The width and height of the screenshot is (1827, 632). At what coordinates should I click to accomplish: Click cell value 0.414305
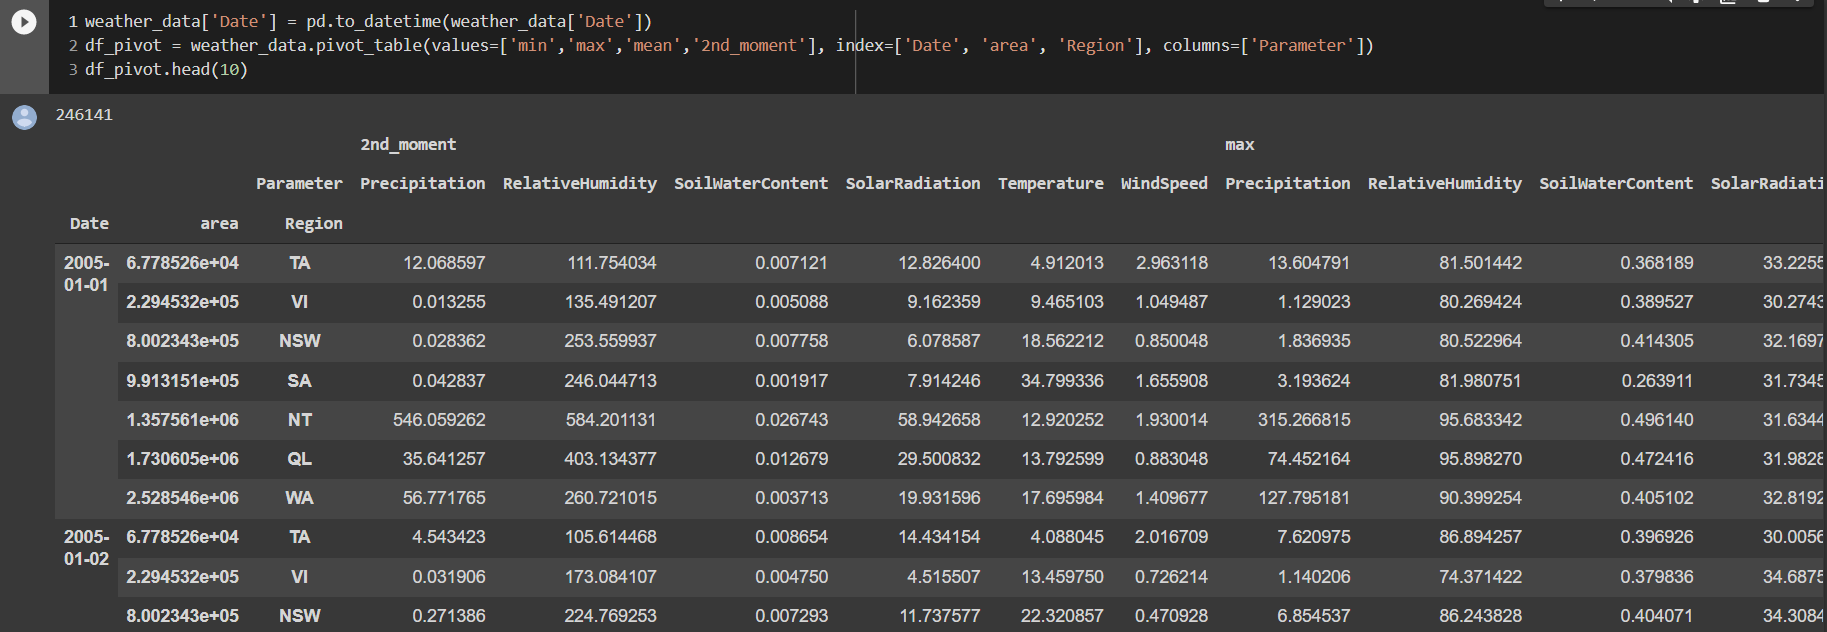point(1657,340)
